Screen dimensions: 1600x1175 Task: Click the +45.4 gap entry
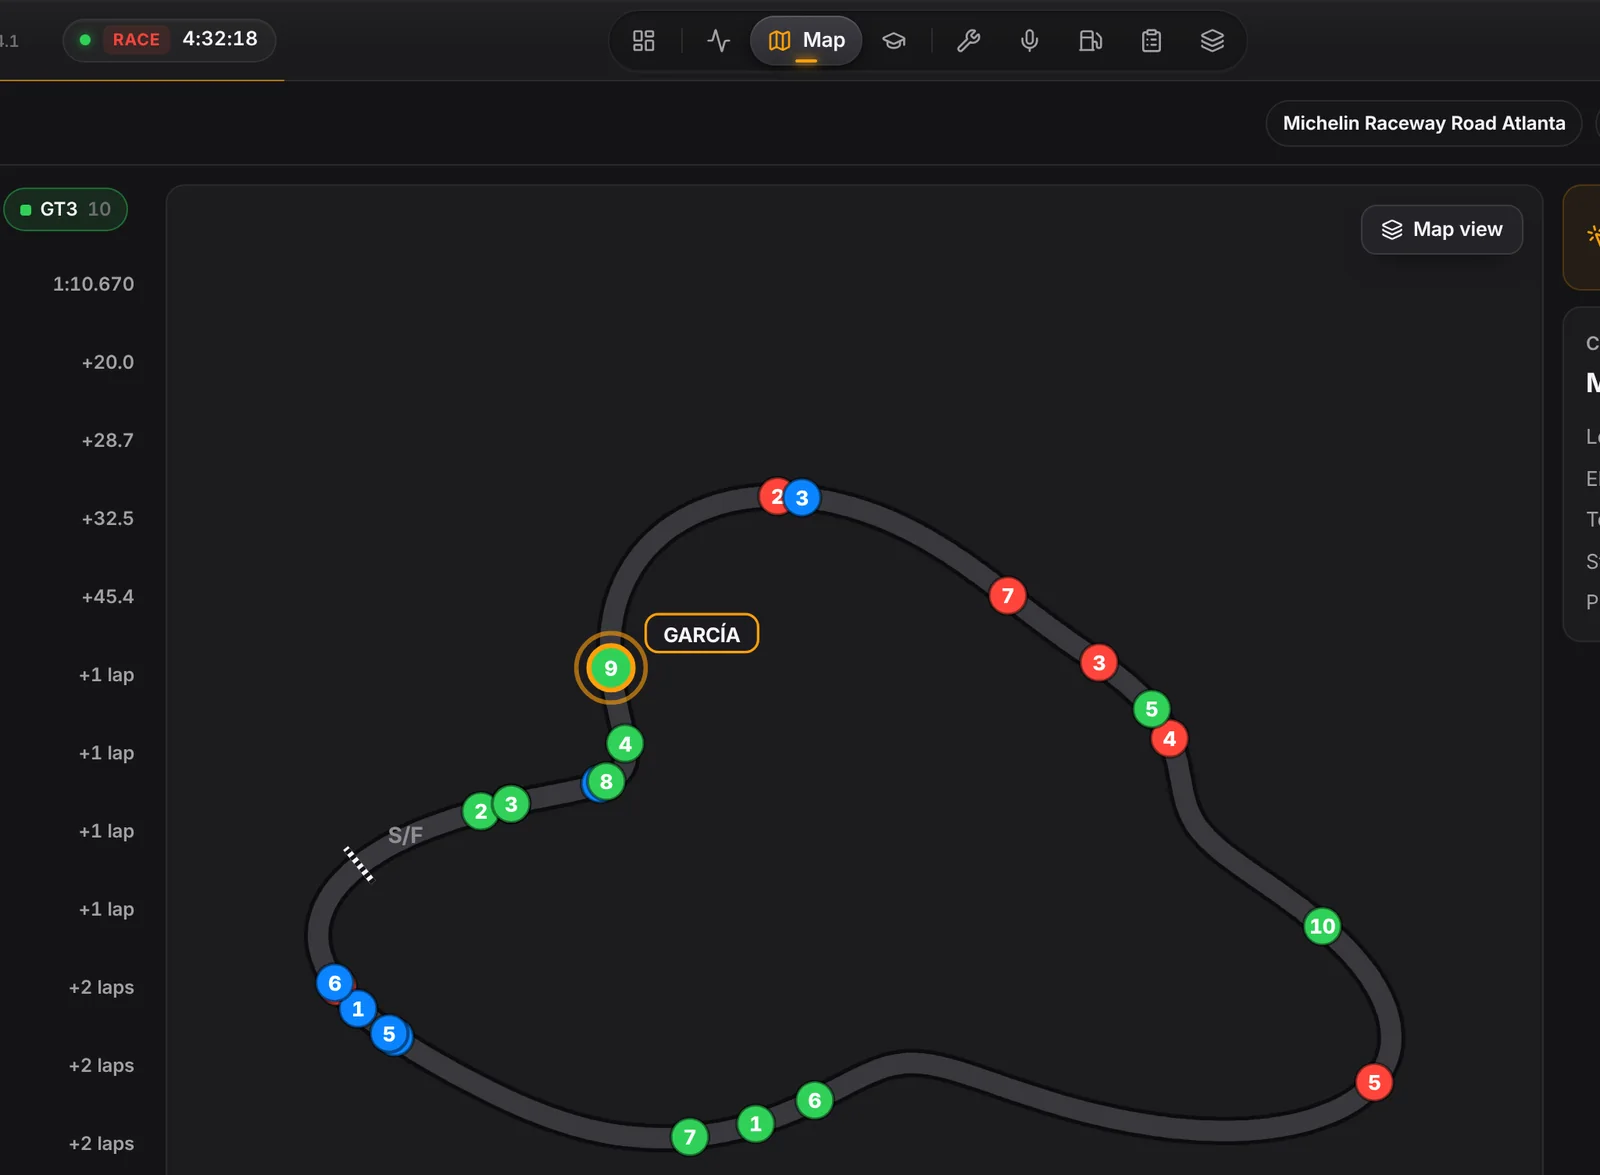[x=107, y=596]
